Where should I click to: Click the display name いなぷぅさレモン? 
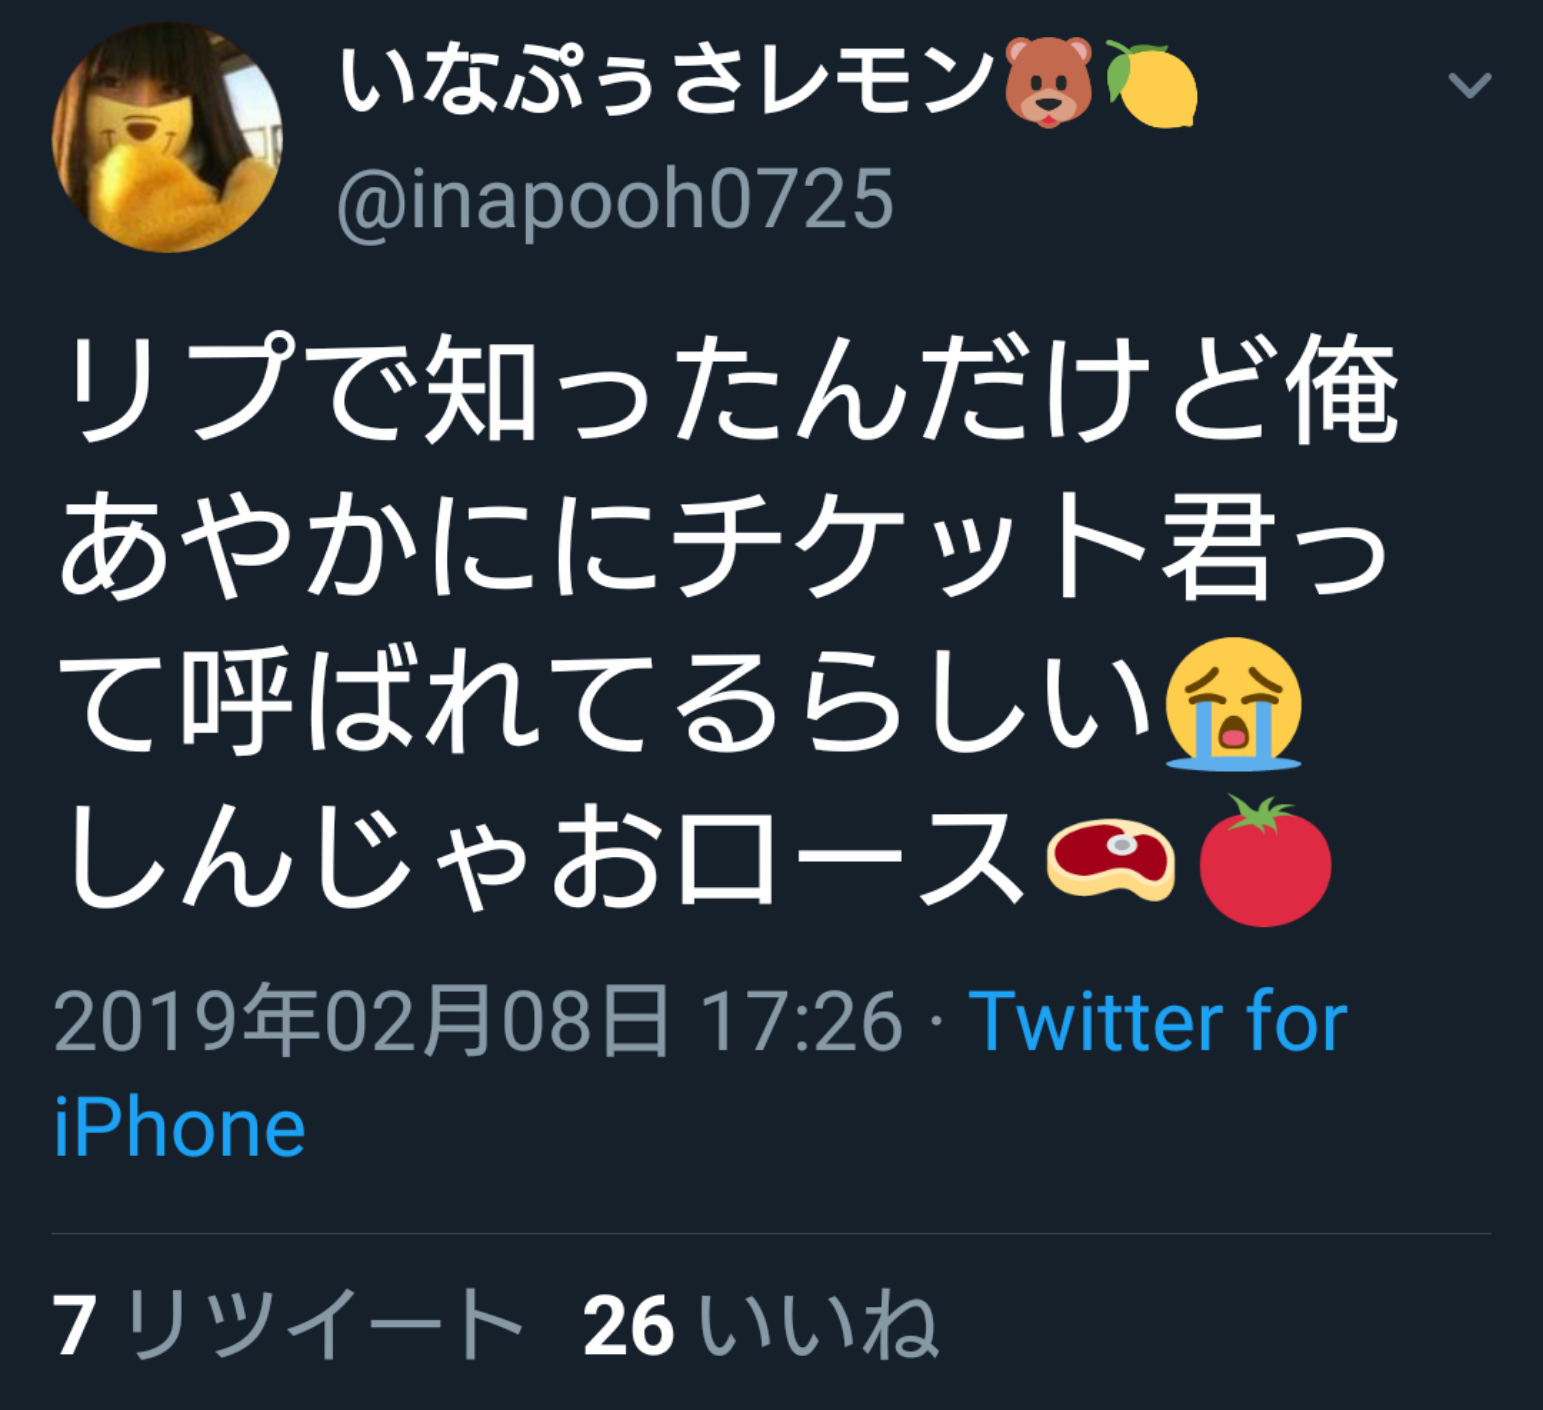pyautogui.click(x=666, y=82)
